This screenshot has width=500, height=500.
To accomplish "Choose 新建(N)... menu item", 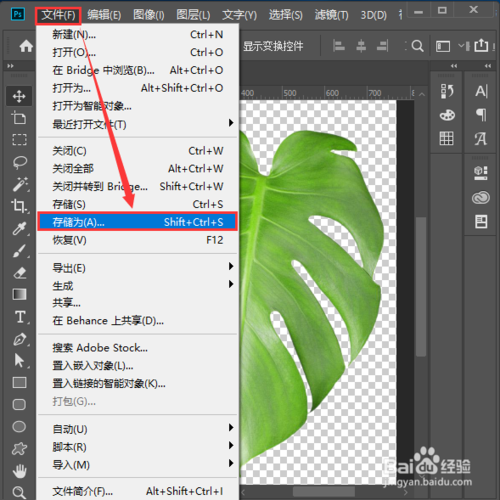I will [137, 34].
